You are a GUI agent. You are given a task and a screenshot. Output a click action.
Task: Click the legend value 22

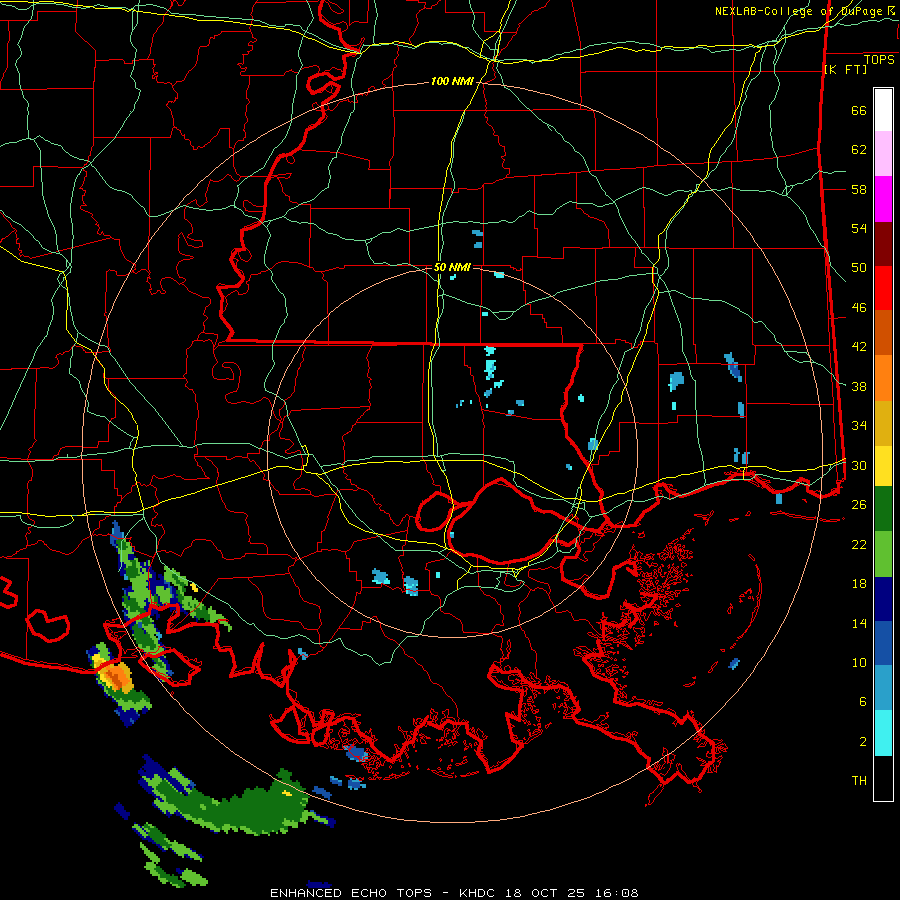859,544
